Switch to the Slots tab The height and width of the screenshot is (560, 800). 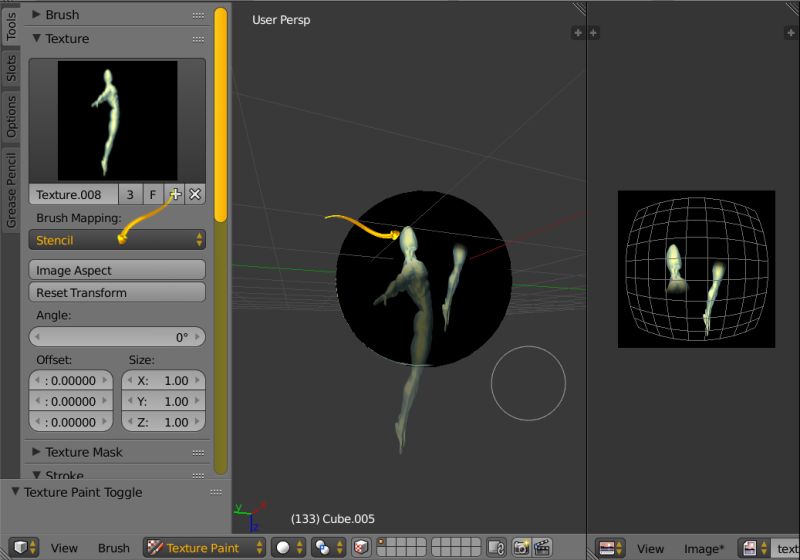coord(11,69)
